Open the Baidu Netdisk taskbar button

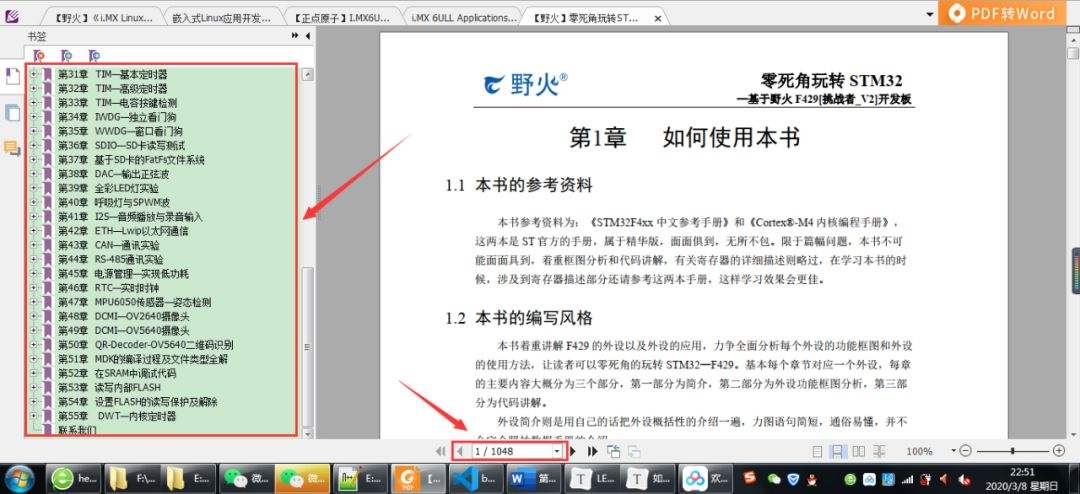(707, 477)
